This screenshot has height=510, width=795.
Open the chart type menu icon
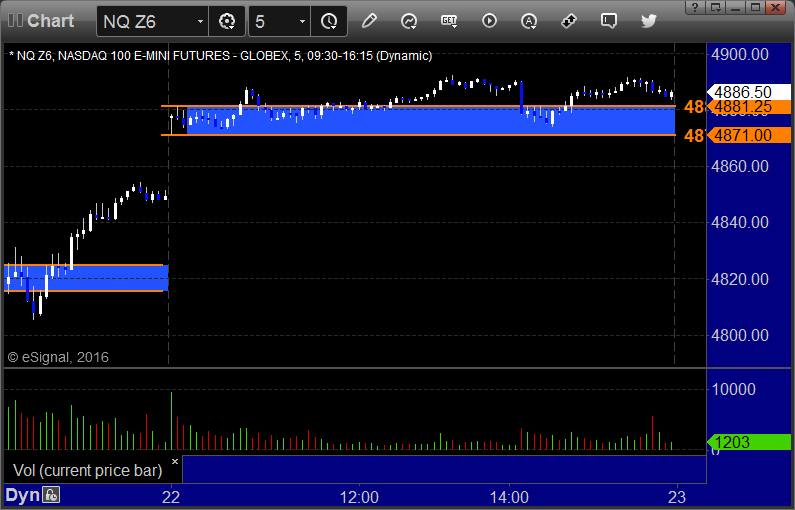pos(409,21)
